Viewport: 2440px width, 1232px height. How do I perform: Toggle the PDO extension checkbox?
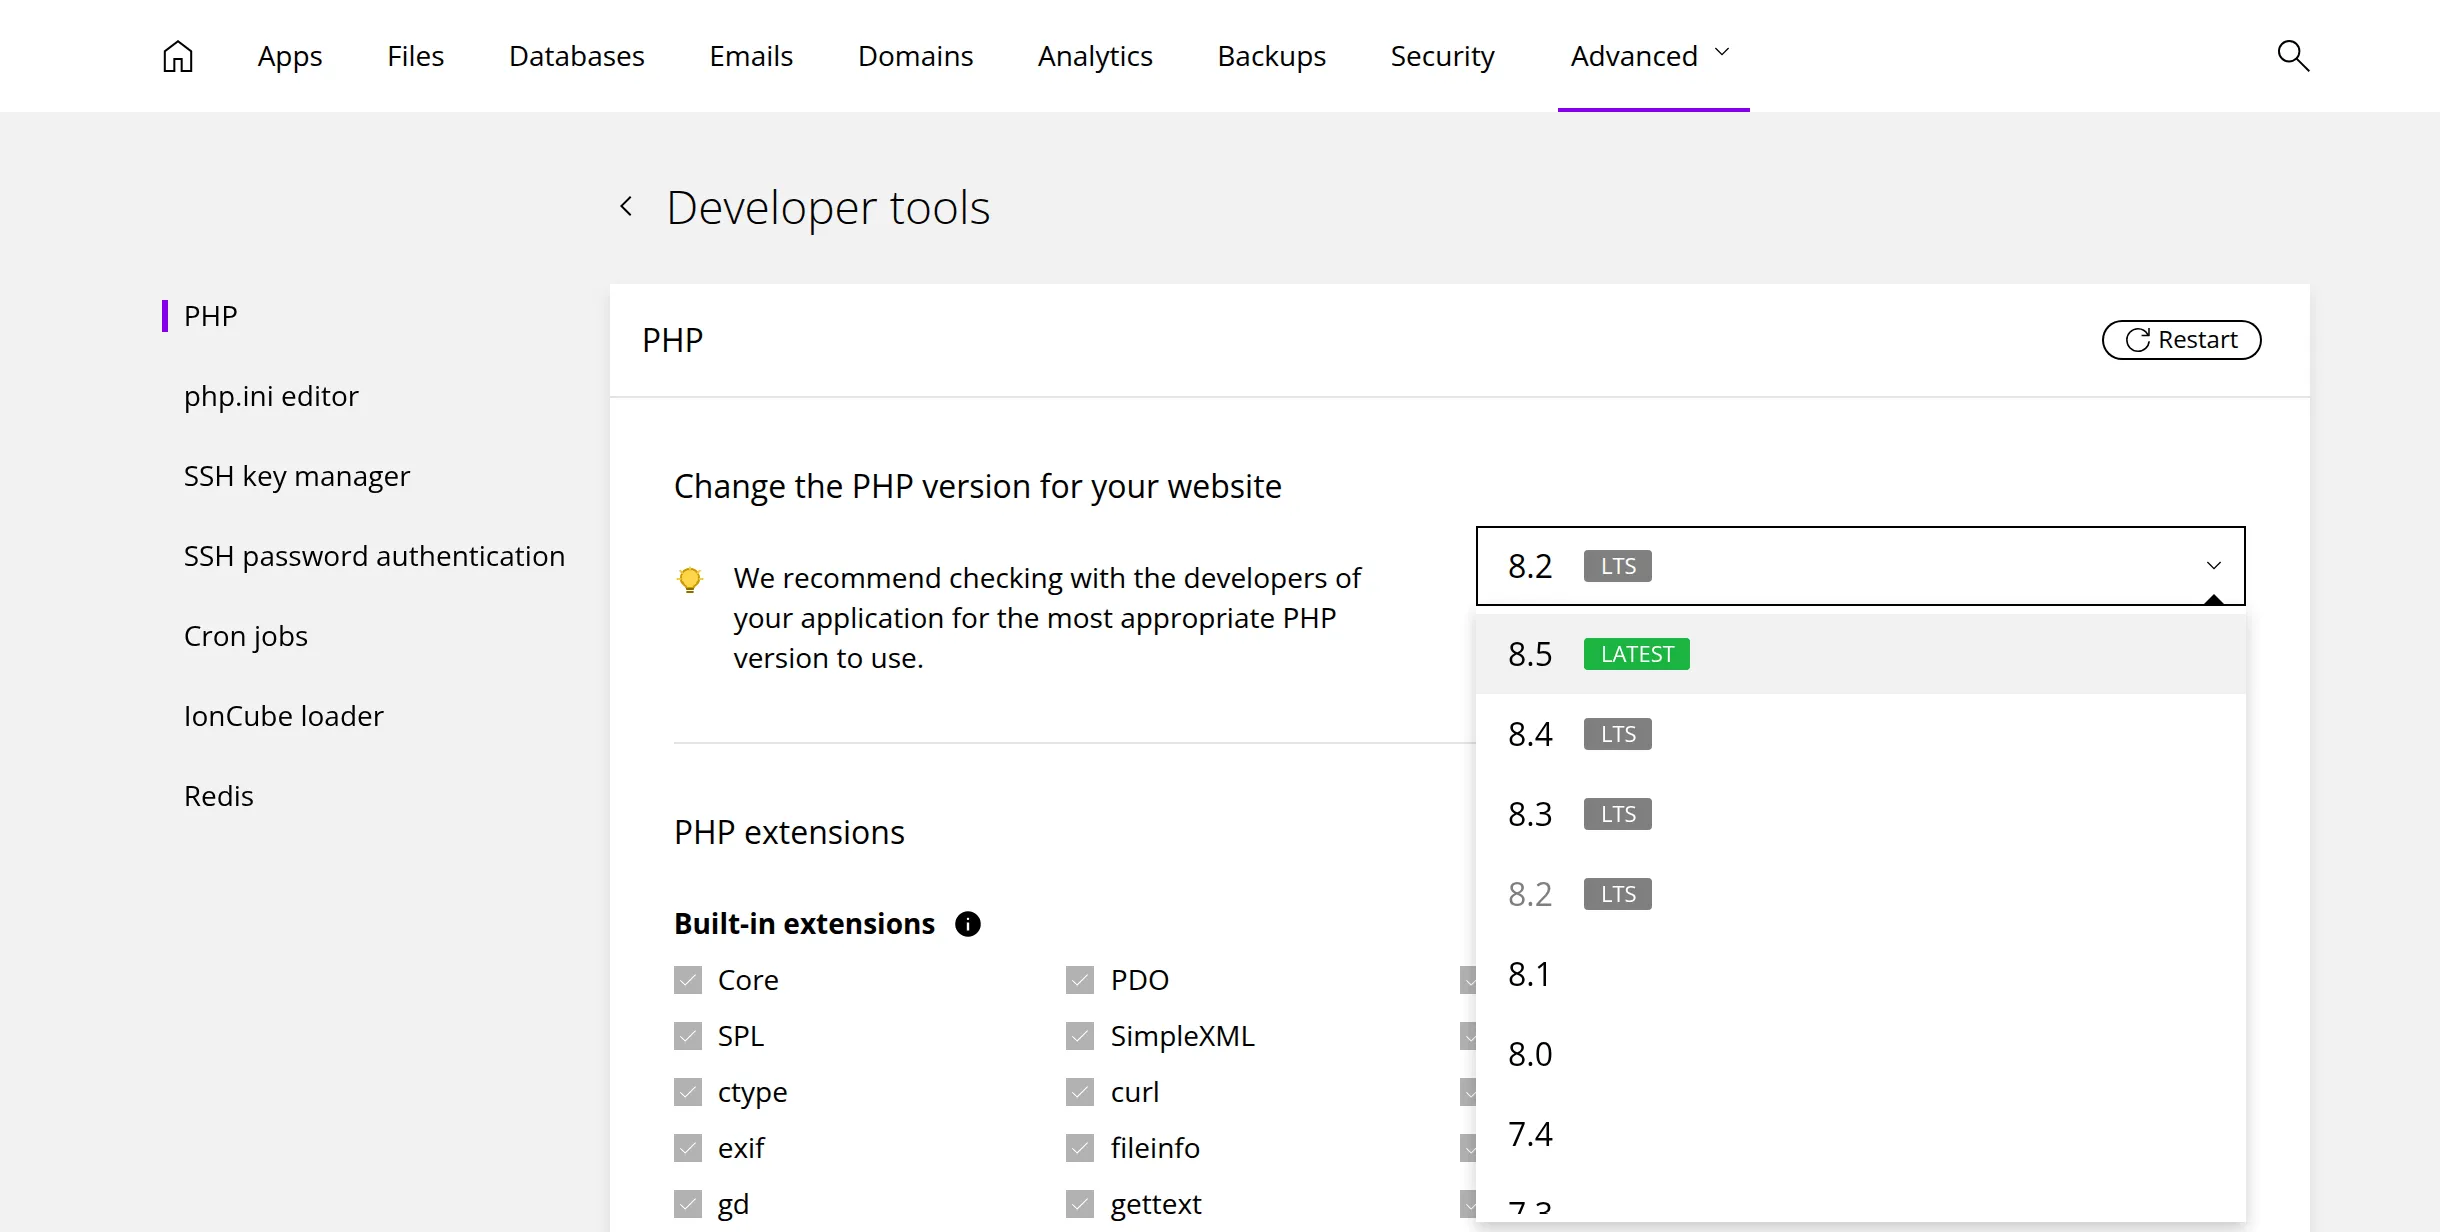[x=1080, y=980]
